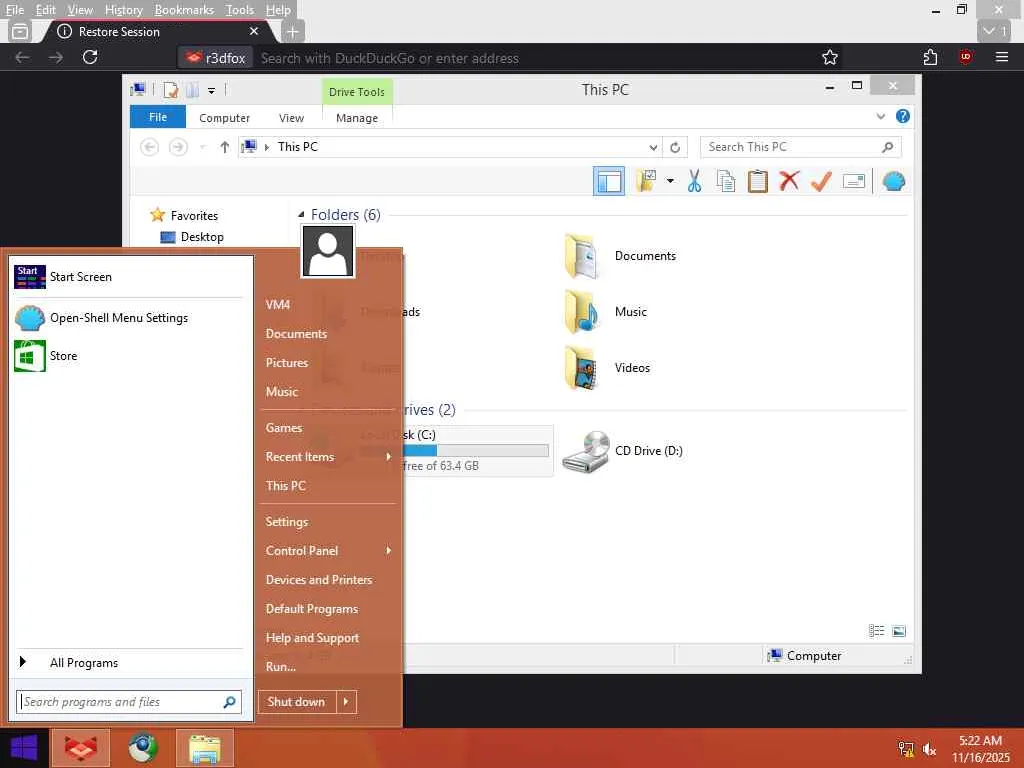Open the Manage ribbon tab
Viewport: 1024px width, 768px height.
[357, 118]
